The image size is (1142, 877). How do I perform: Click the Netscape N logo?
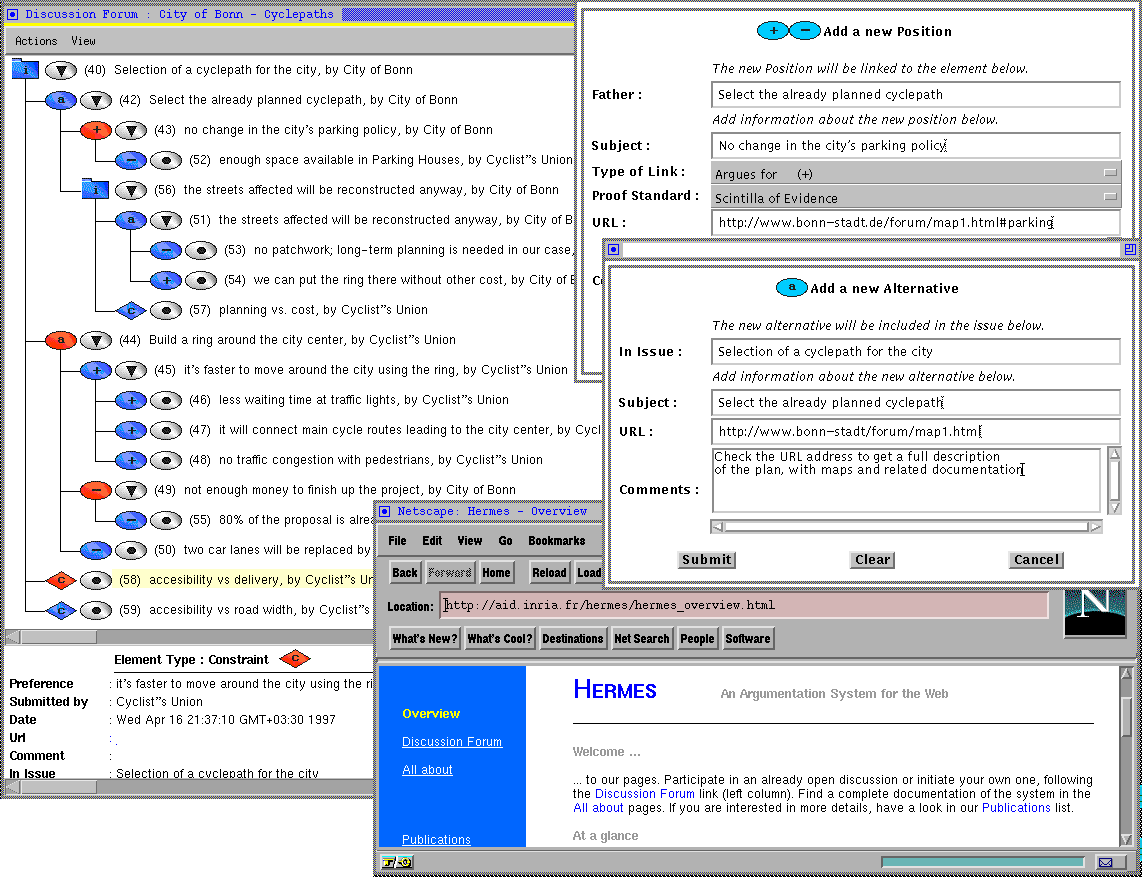point(1095,614)
